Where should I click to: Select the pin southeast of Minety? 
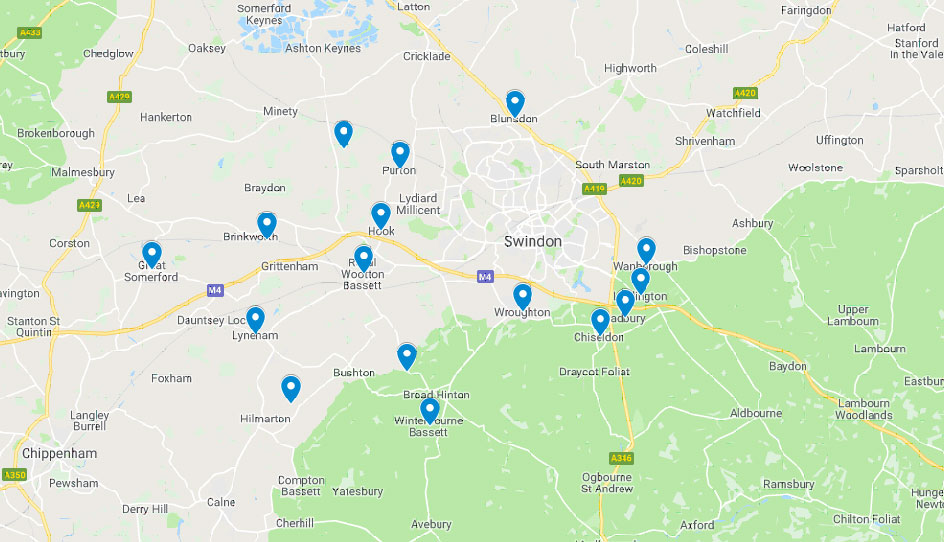[x=343, y=134]
